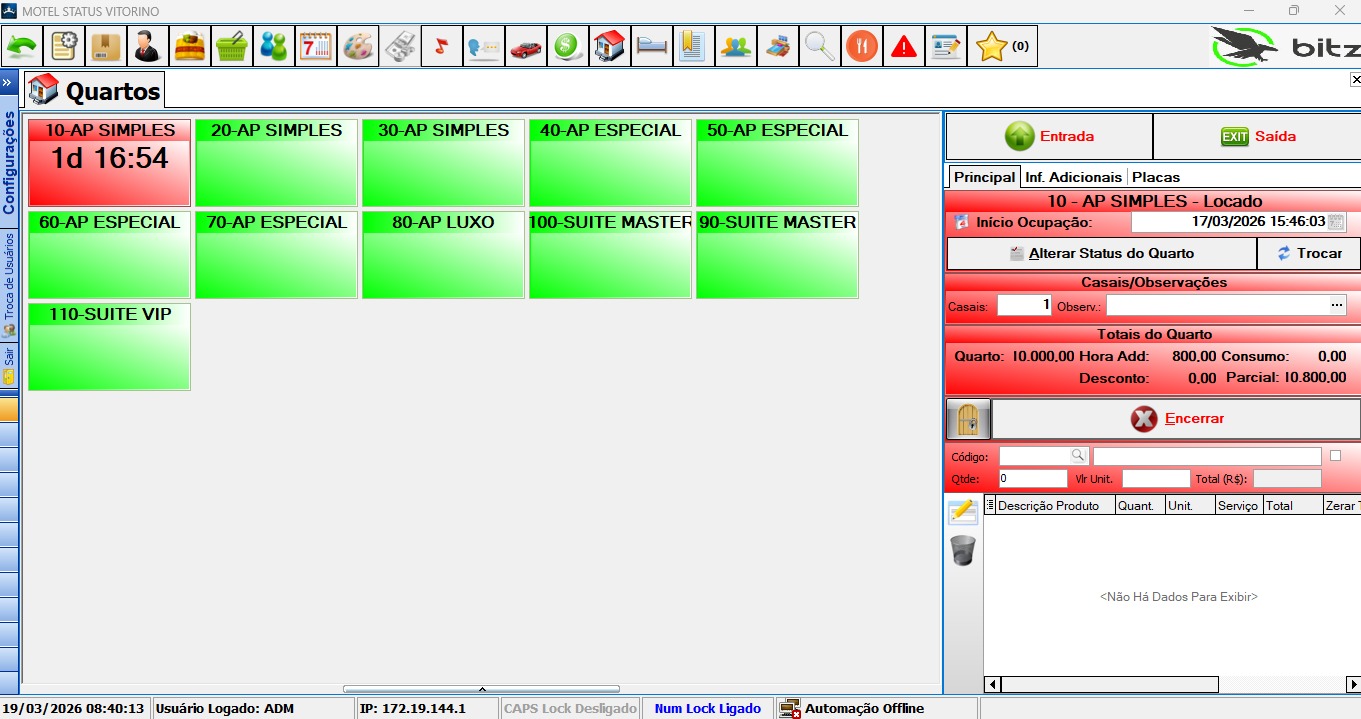Open the product grid column selector
Image resolution: width=1361 pixels, height=719 pixels.
(x=990, y=506)
